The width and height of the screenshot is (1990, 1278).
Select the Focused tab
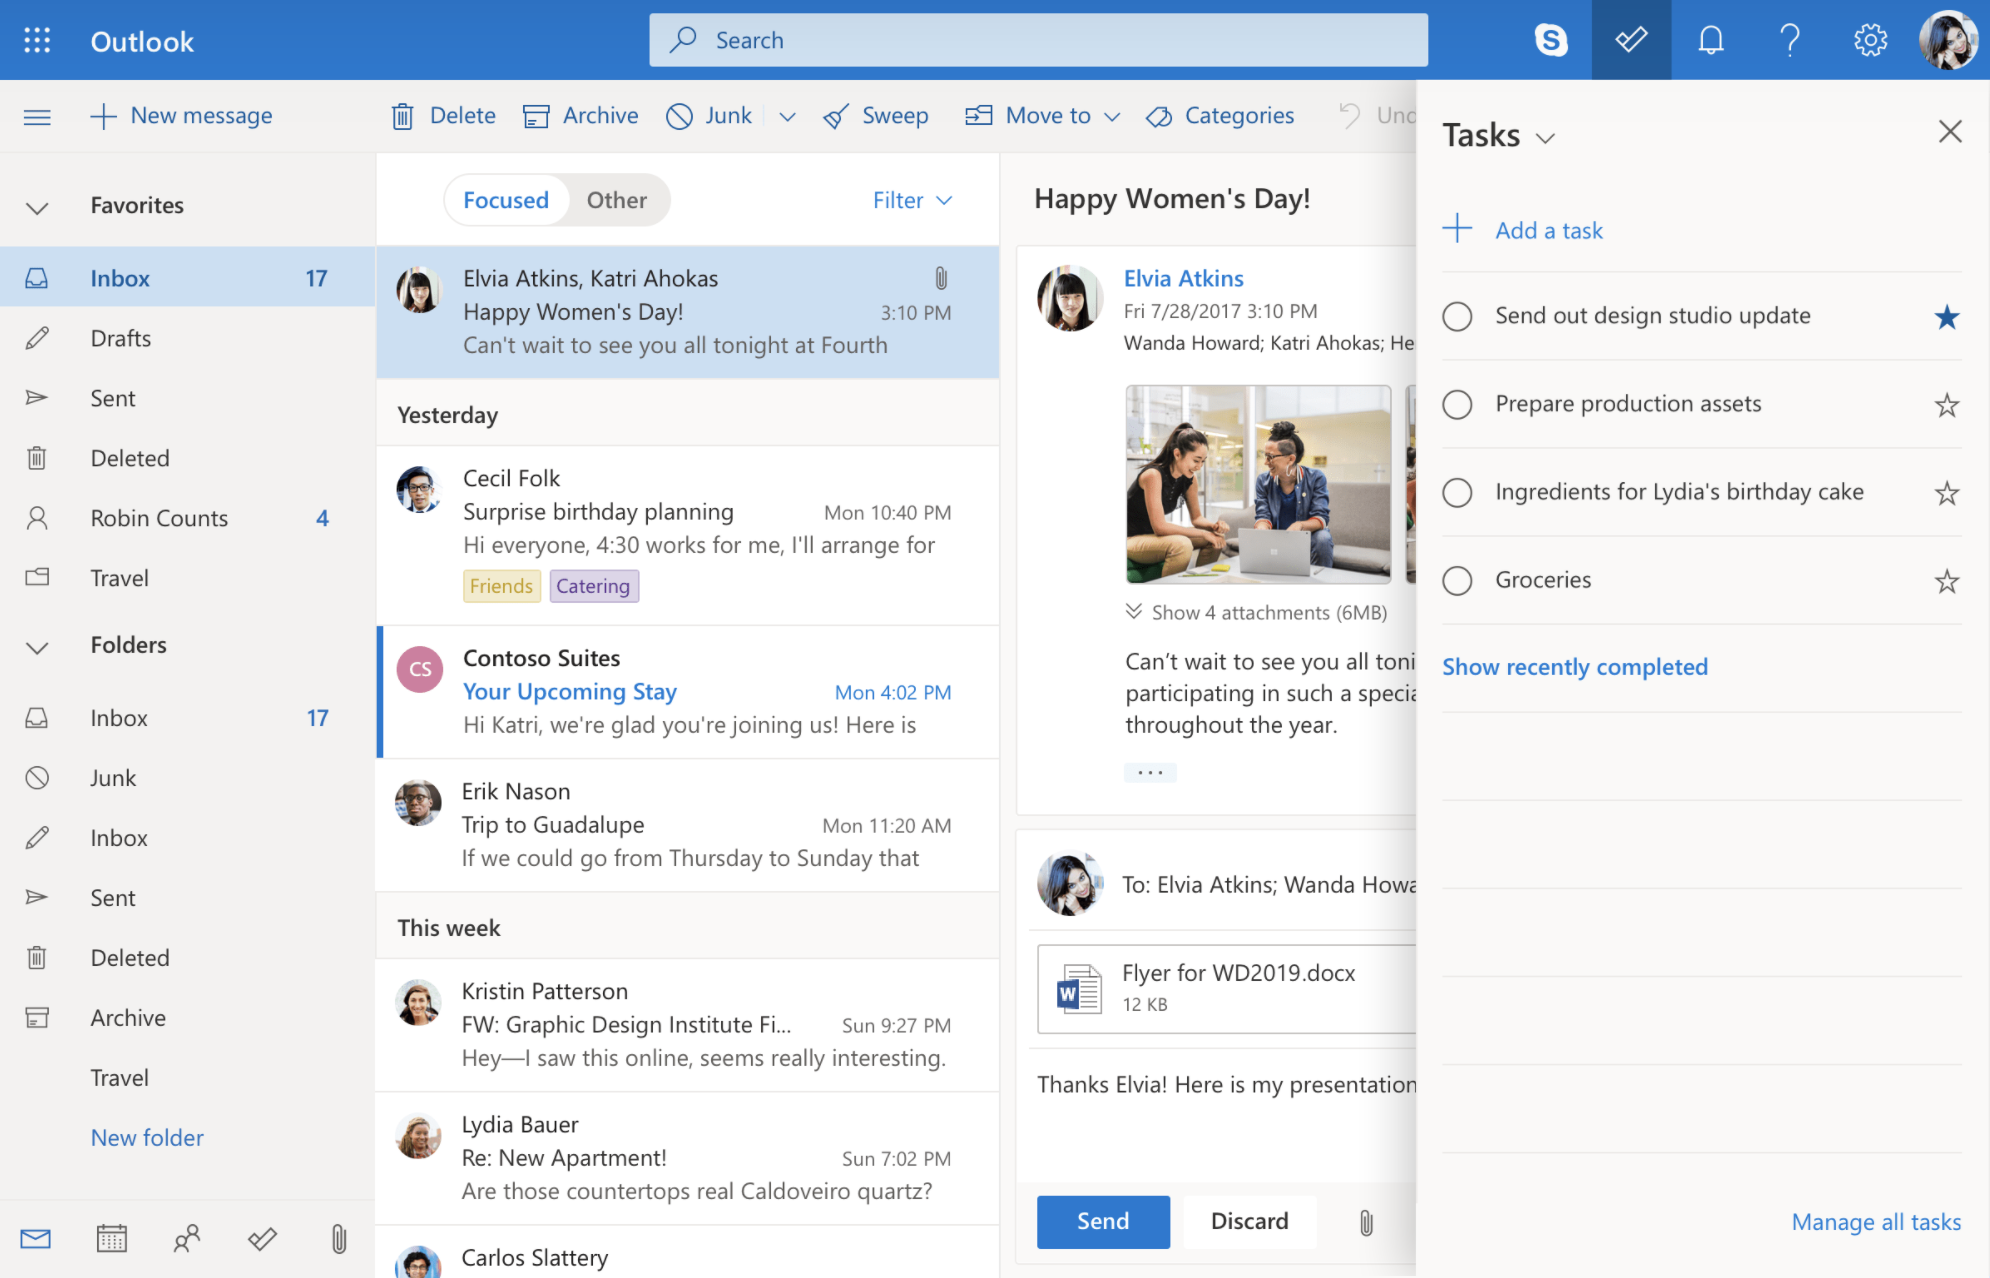click(506, 200)
